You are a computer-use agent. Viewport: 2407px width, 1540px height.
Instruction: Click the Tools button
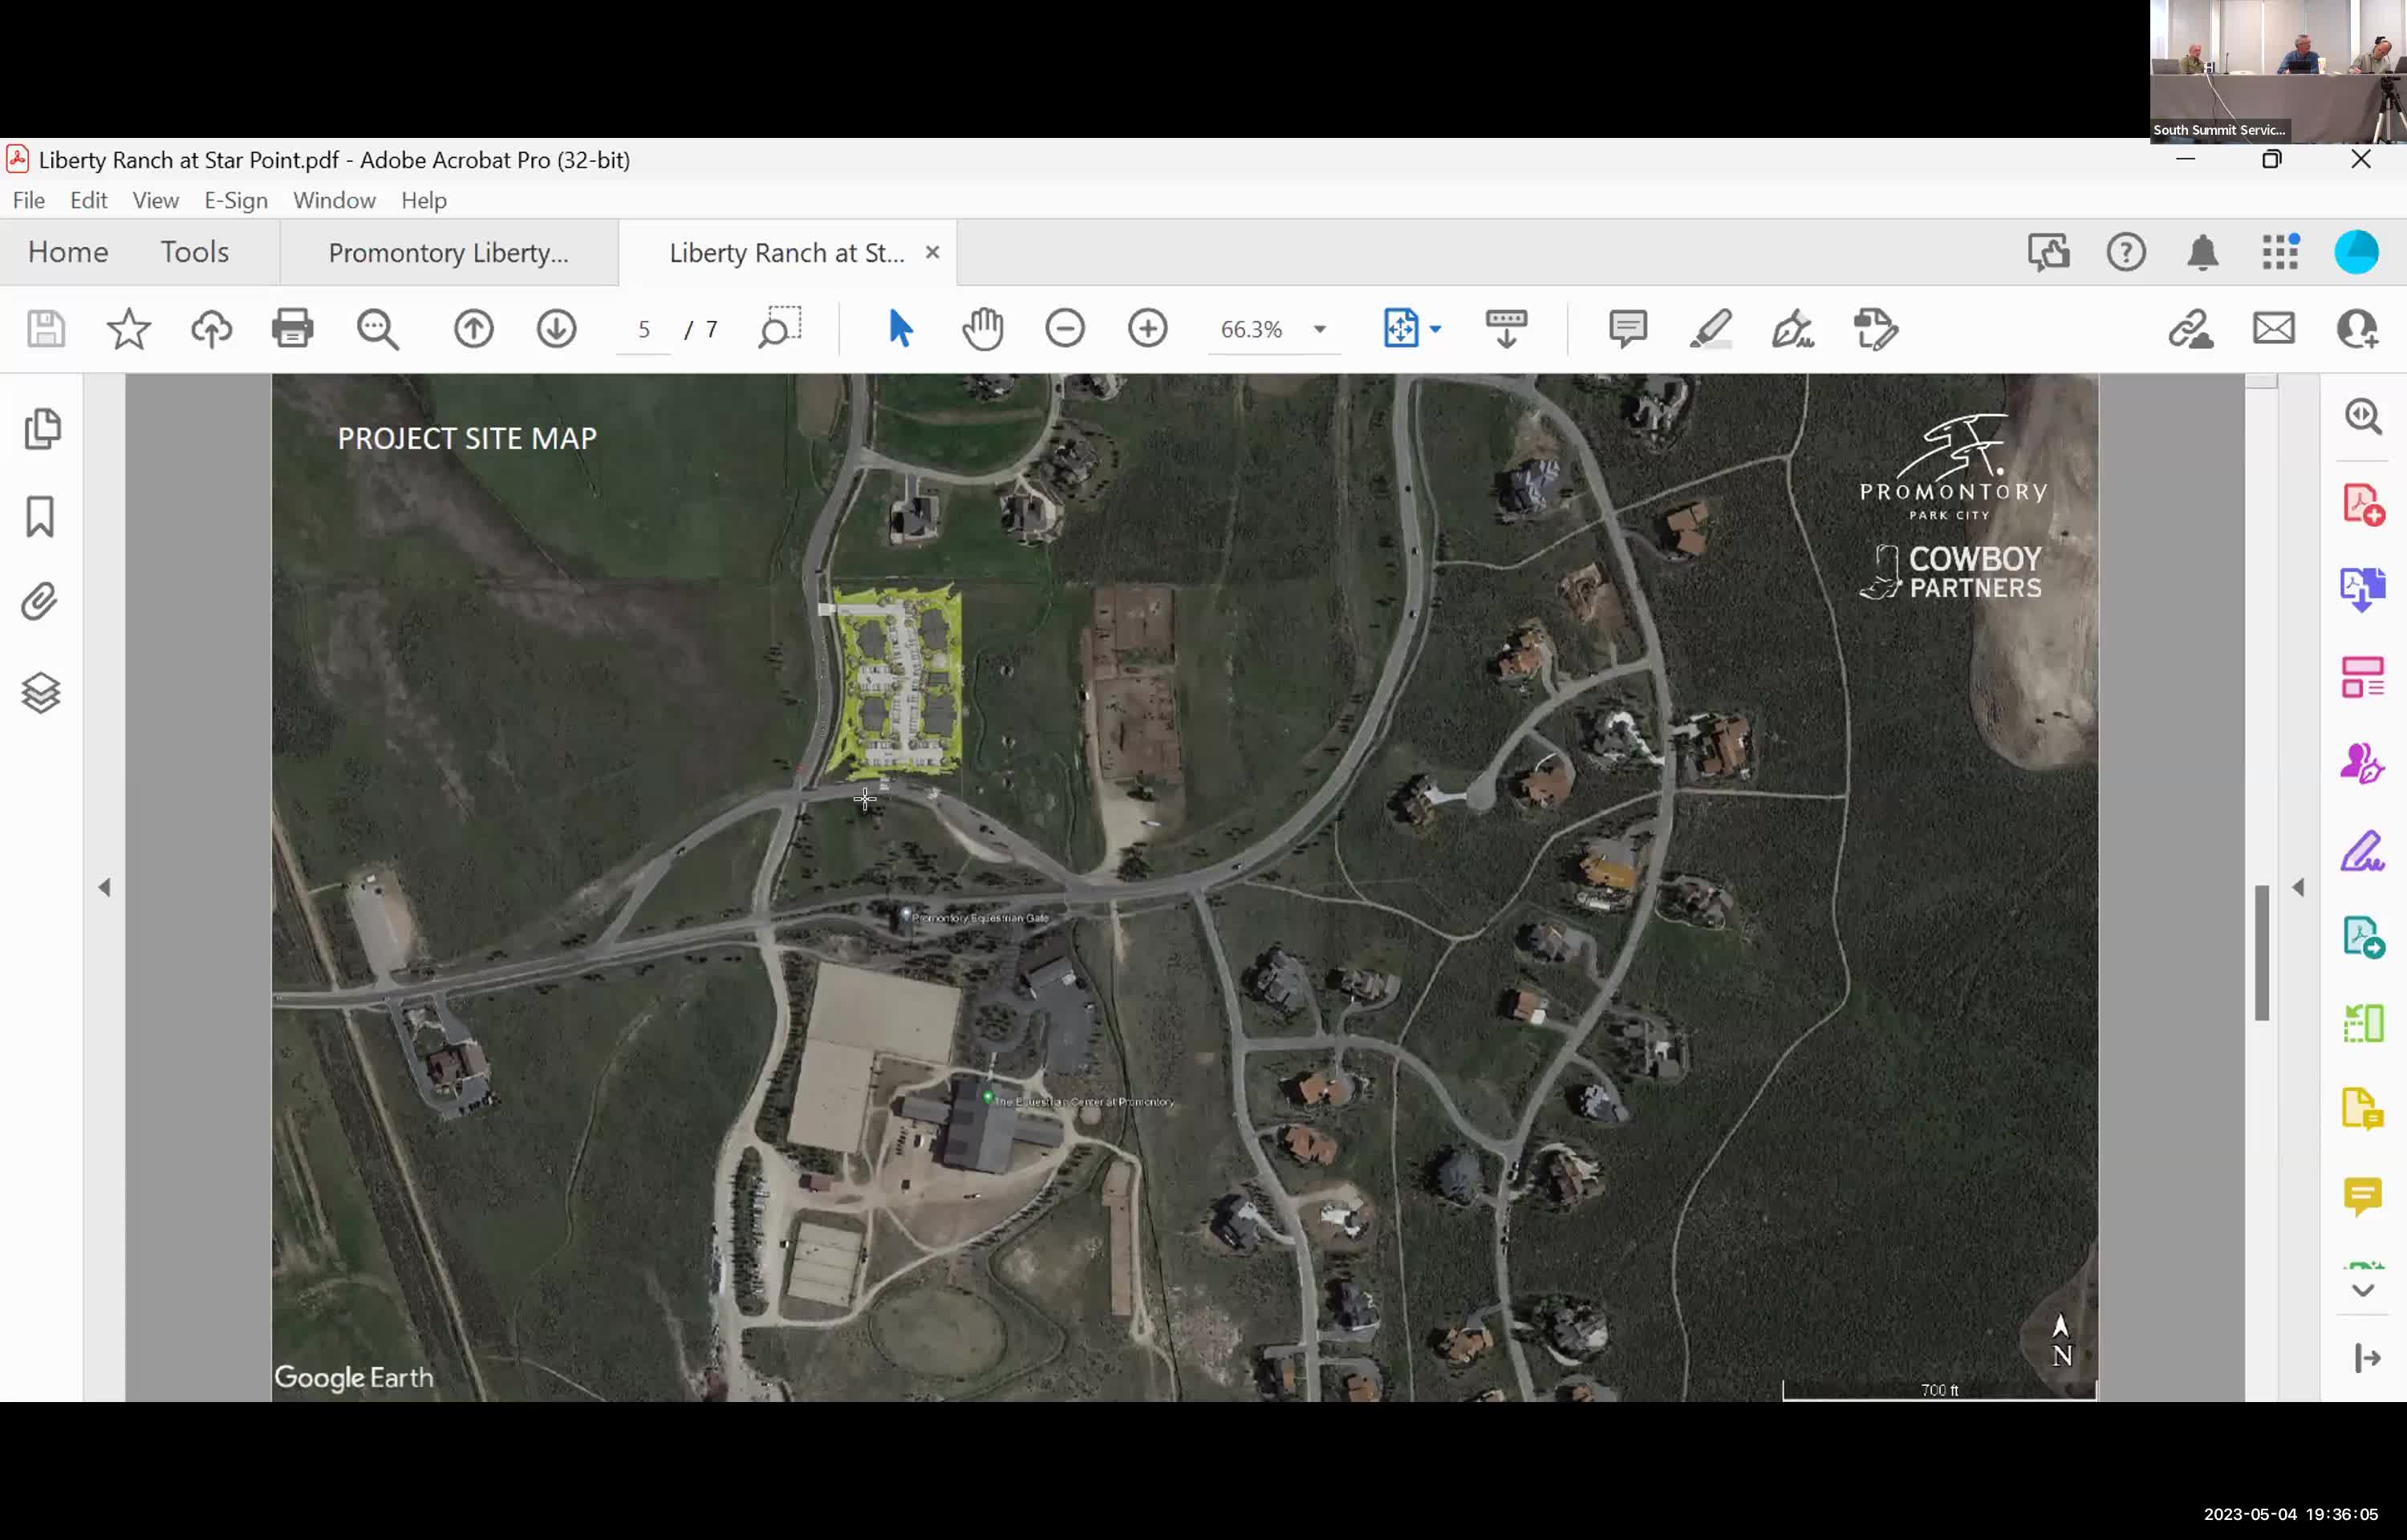pos(194,252)
